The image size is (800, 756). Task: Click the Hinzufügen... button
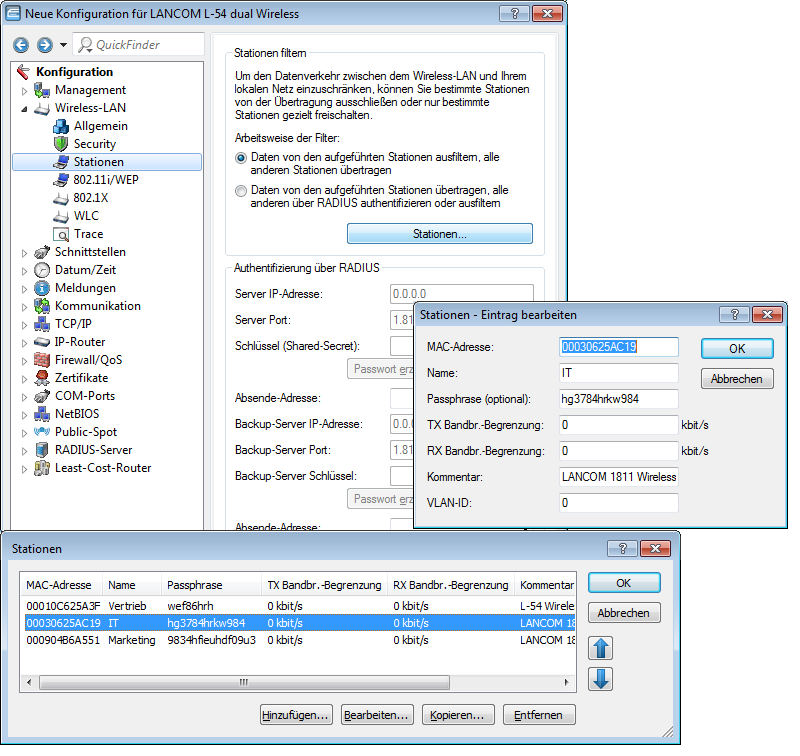pos(296,715)
